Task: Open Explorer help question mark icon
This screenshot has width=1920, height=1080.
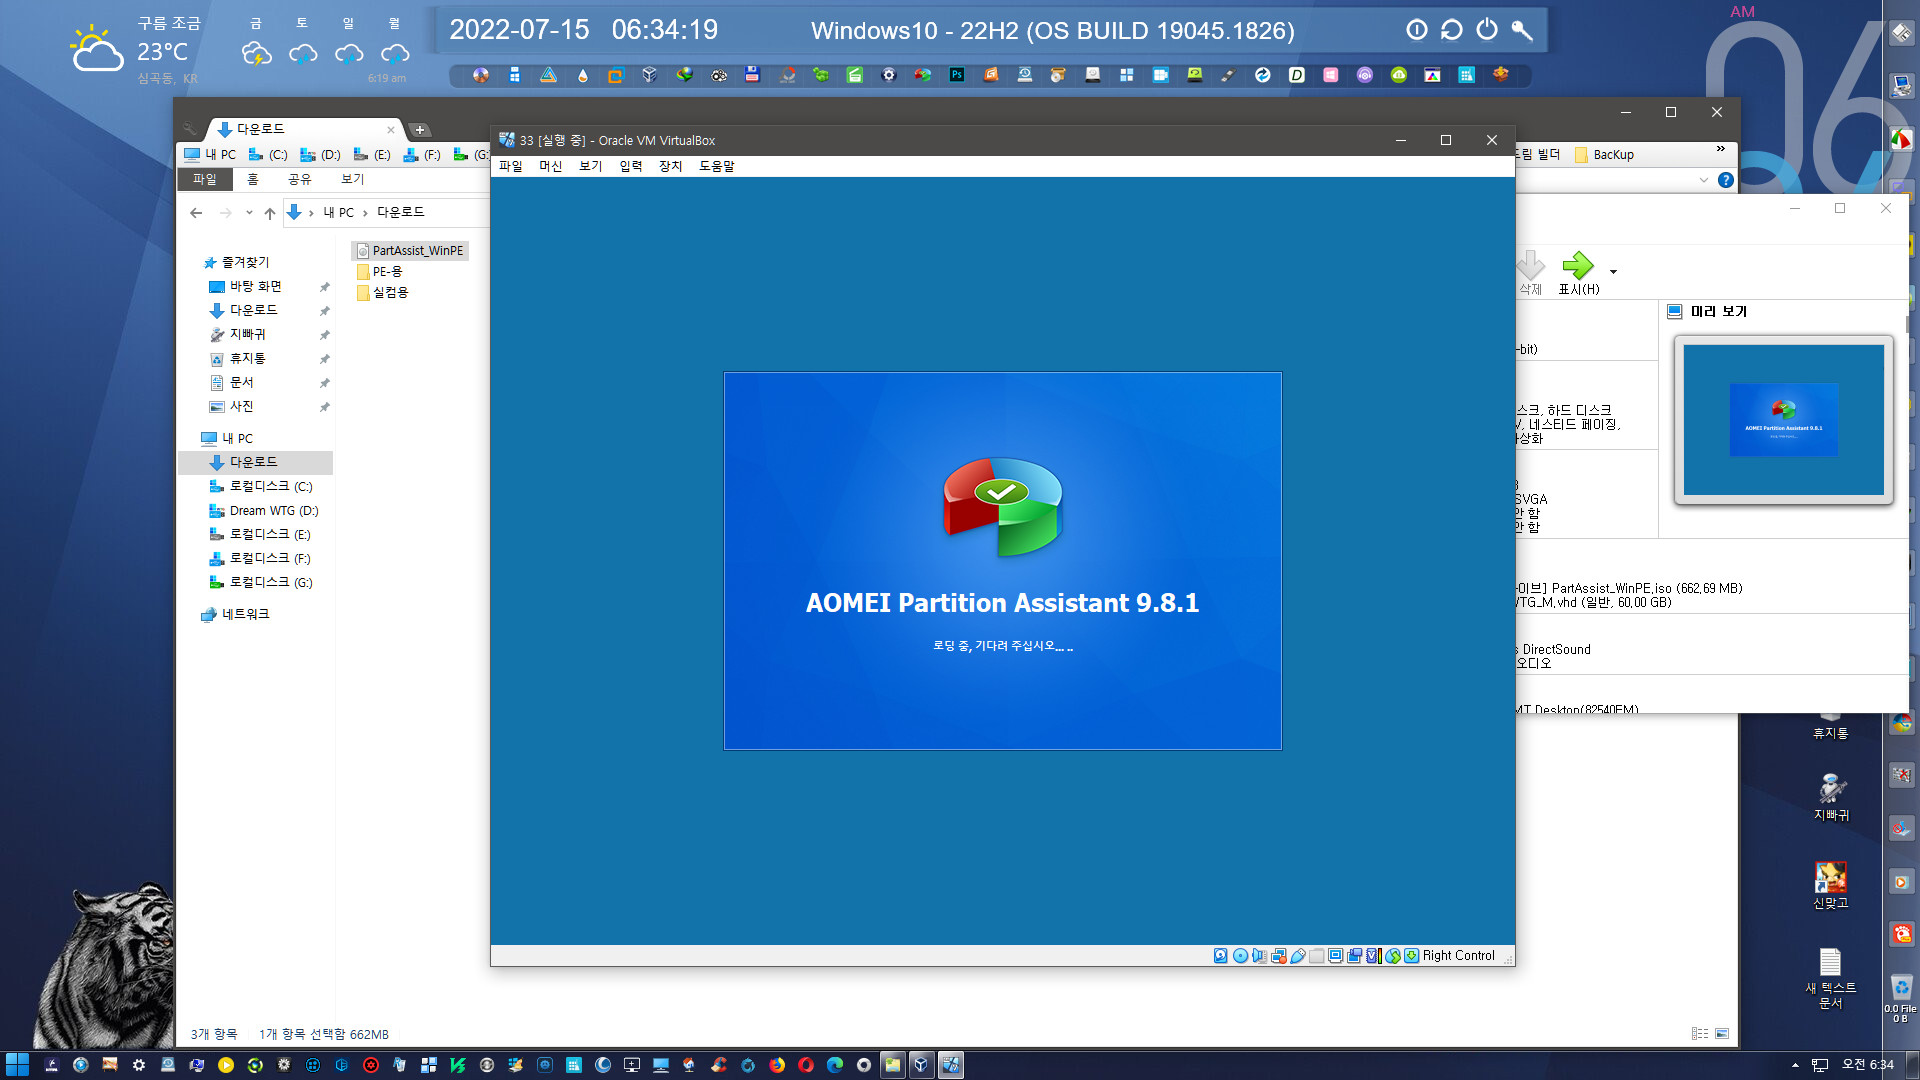Action: (1725, 180)
